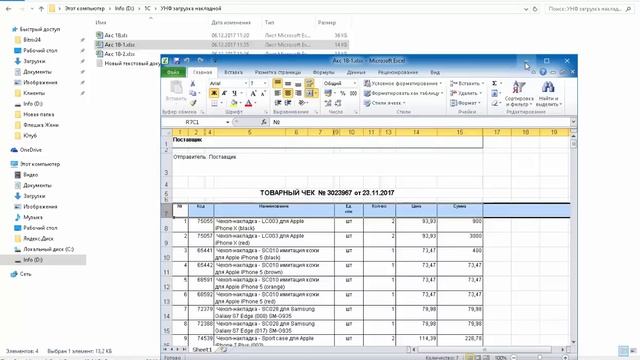The width and height of the screenshot is (640, 360).
Task: Click AutoSum sigma icon
Action: point(494,83)
